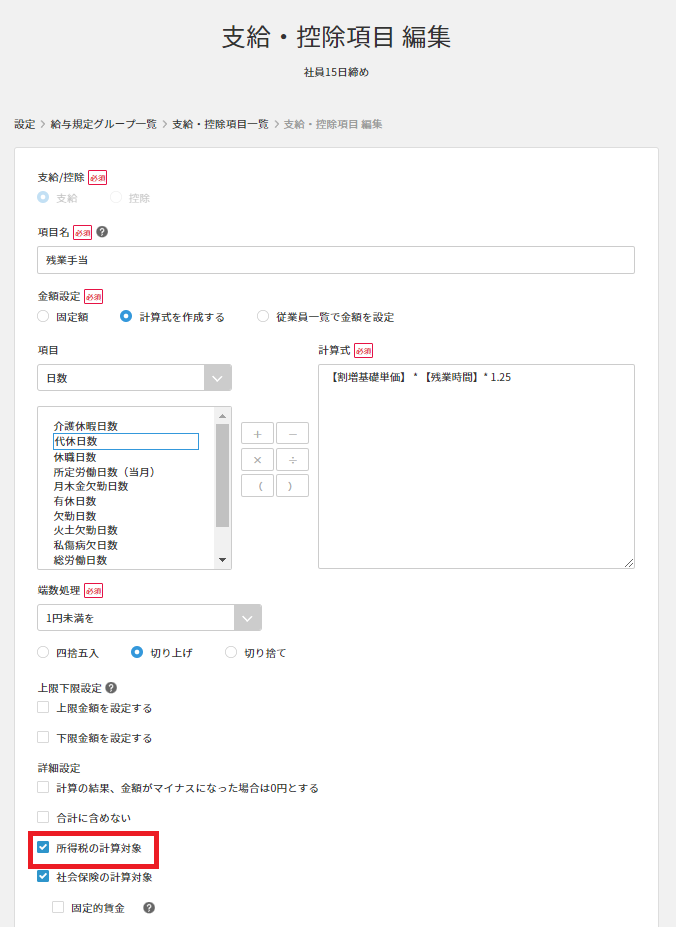The height and width of the screenshot is (927, 676).
Task: Go to 給与規定グループ一覧 breadcrumb link
Action: coord(103,124)
